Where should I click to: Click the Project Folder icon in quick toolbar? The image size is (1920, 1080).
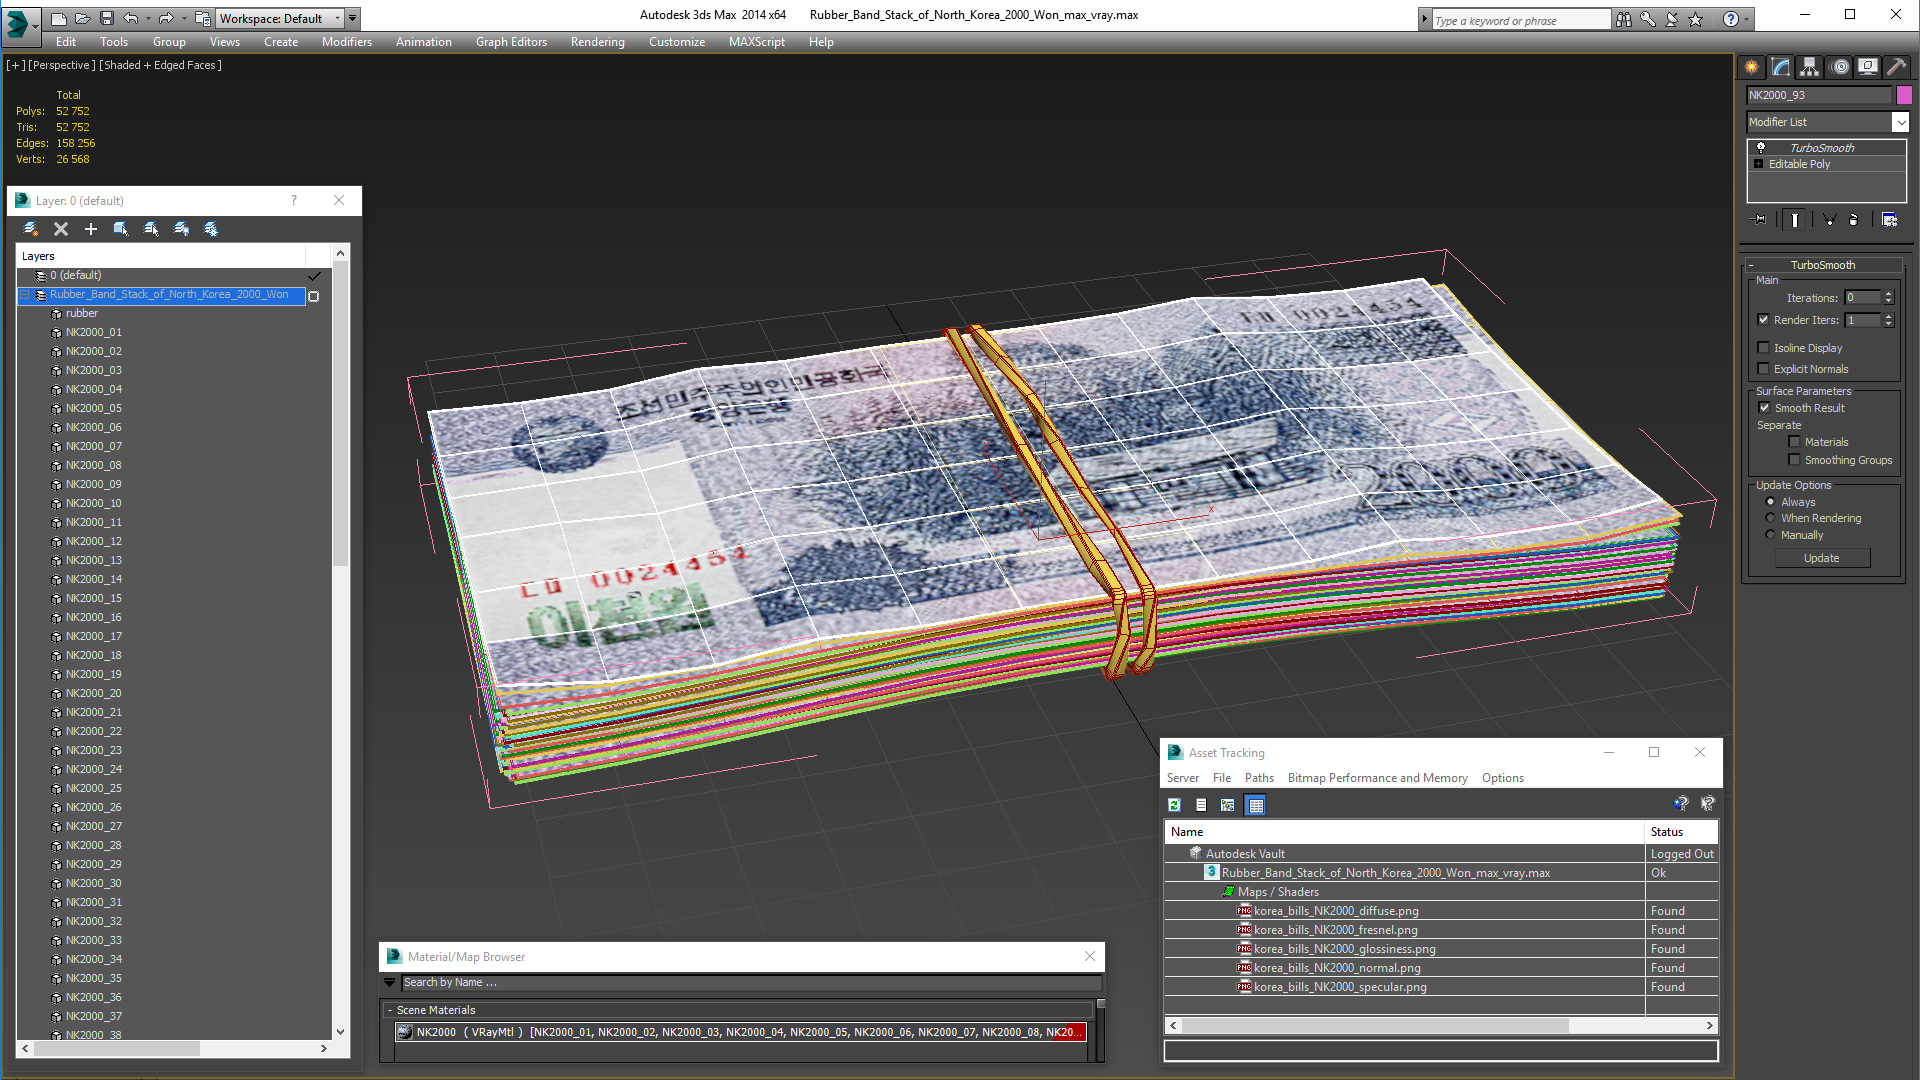(203, 18)
